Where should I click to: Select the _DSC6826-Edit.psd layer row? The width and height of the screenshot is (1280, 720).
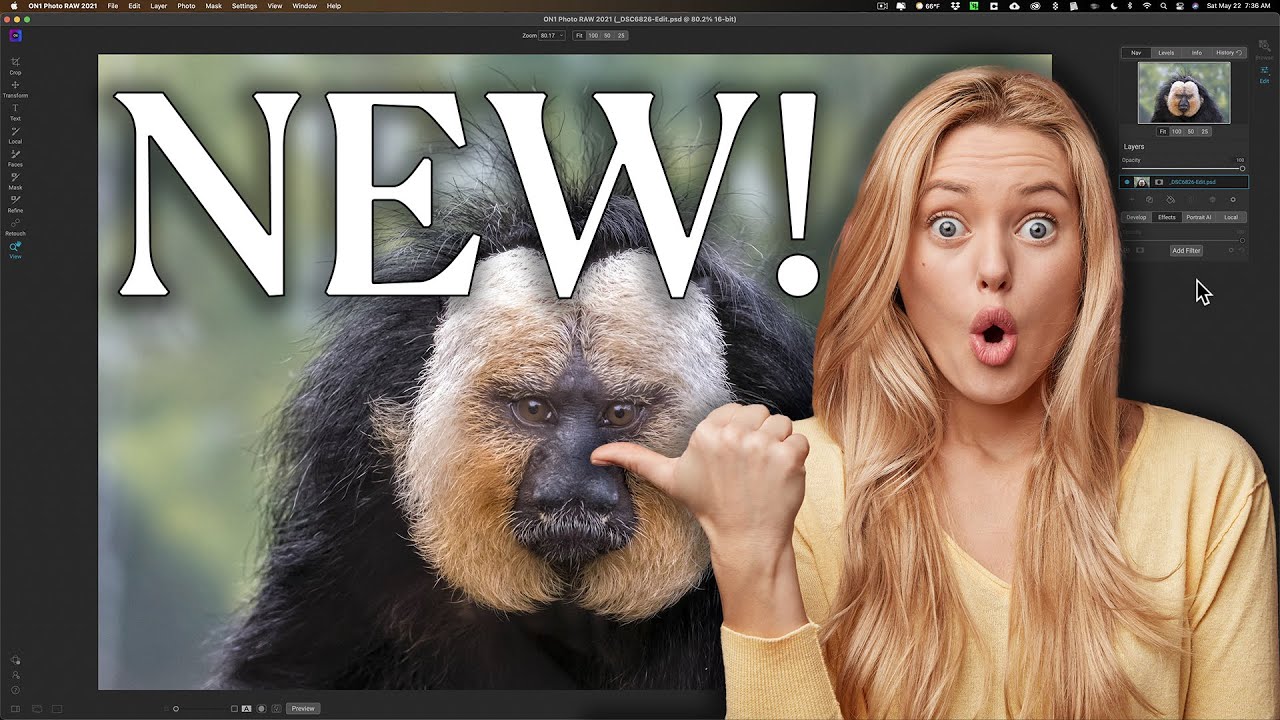pos(1184,182)
